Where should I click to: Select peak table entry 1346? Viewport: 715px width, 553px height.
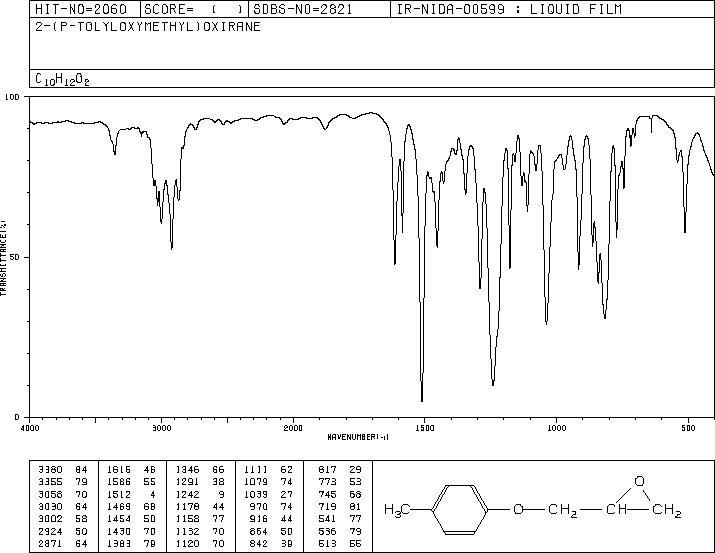187,469
